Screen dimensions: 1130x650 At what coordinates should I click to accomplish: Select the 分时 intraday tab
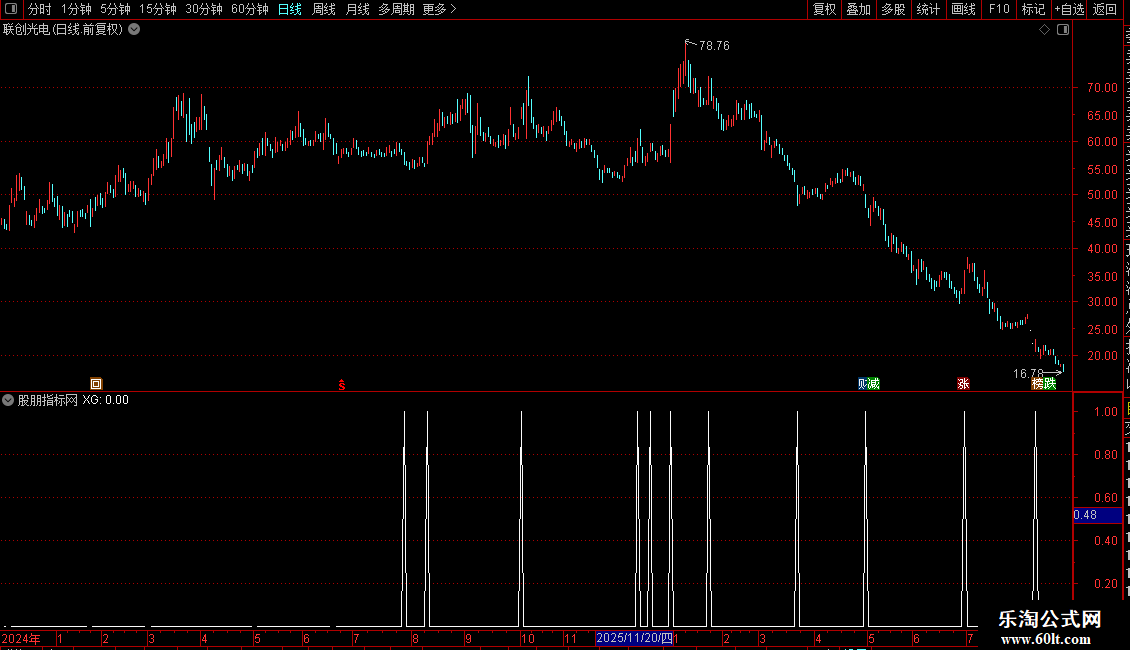pos(40,9)
